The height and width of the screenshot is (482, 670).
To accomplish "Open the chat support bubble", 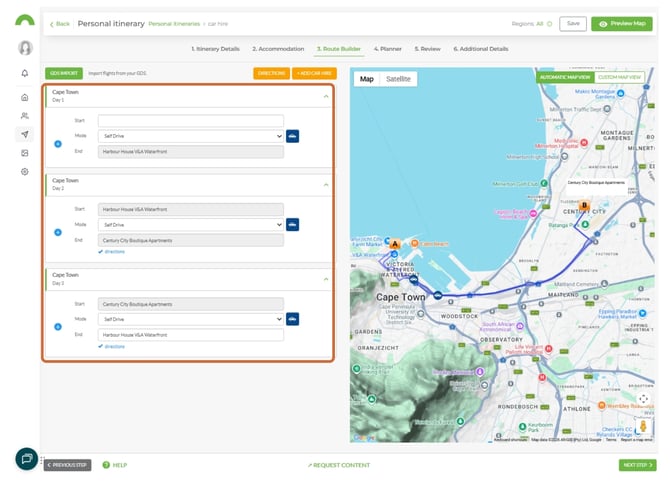I will click(26, 458).
